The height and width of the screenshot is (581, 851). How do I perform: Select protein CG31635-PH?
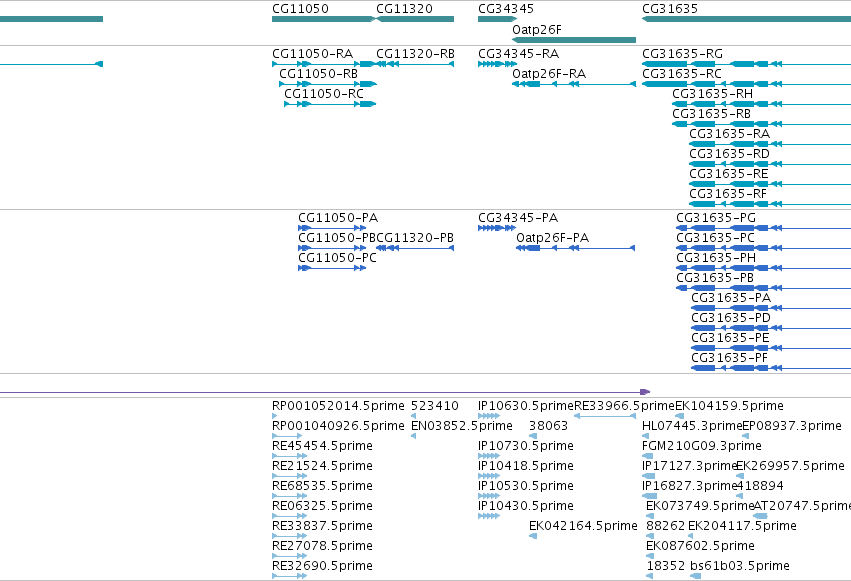coord(716,258)
